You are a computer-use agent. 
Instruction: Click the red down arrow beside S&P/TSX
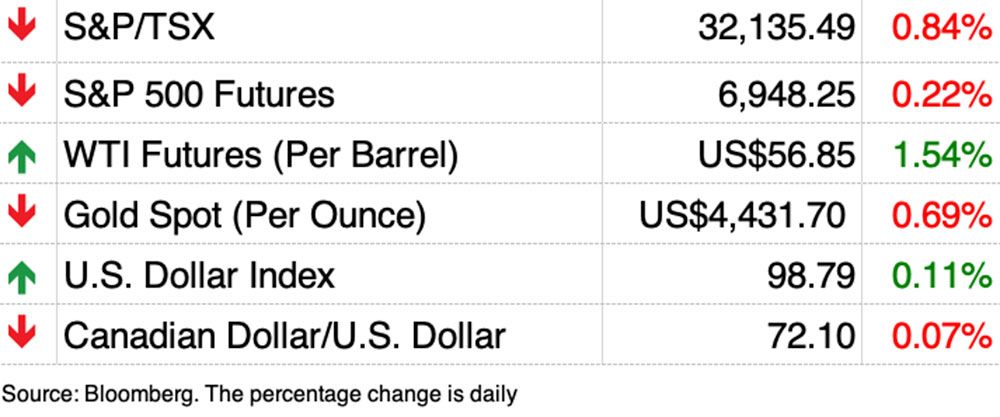click(21, 28)
